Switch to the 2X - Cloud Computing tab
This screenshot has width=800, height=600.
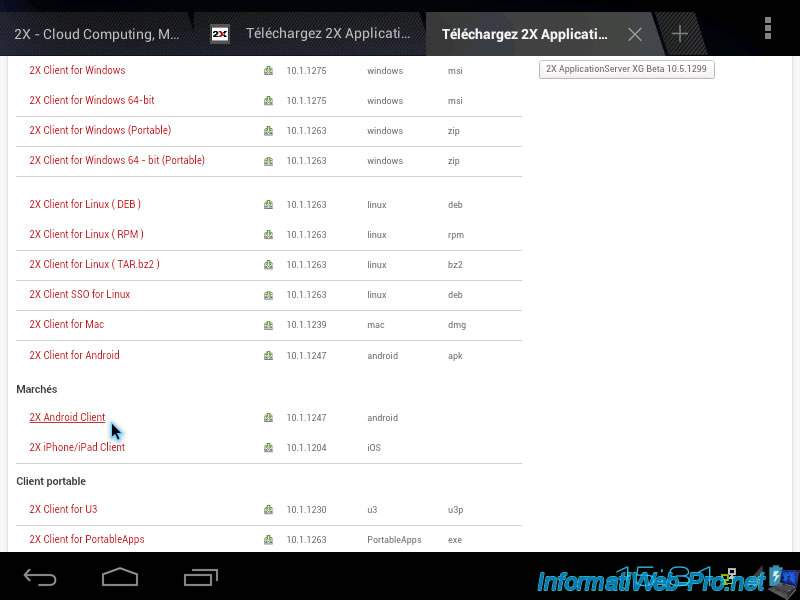click(96, 34)
